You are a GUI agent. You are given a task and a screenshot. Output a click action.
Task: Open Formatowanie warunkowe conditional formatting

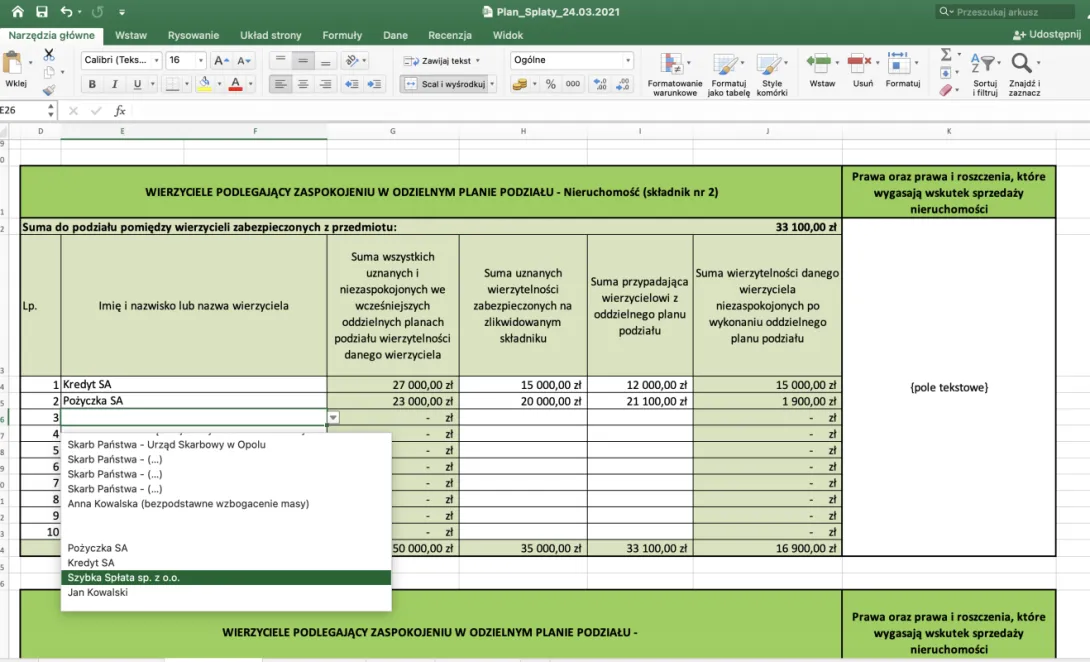[675, 74]
